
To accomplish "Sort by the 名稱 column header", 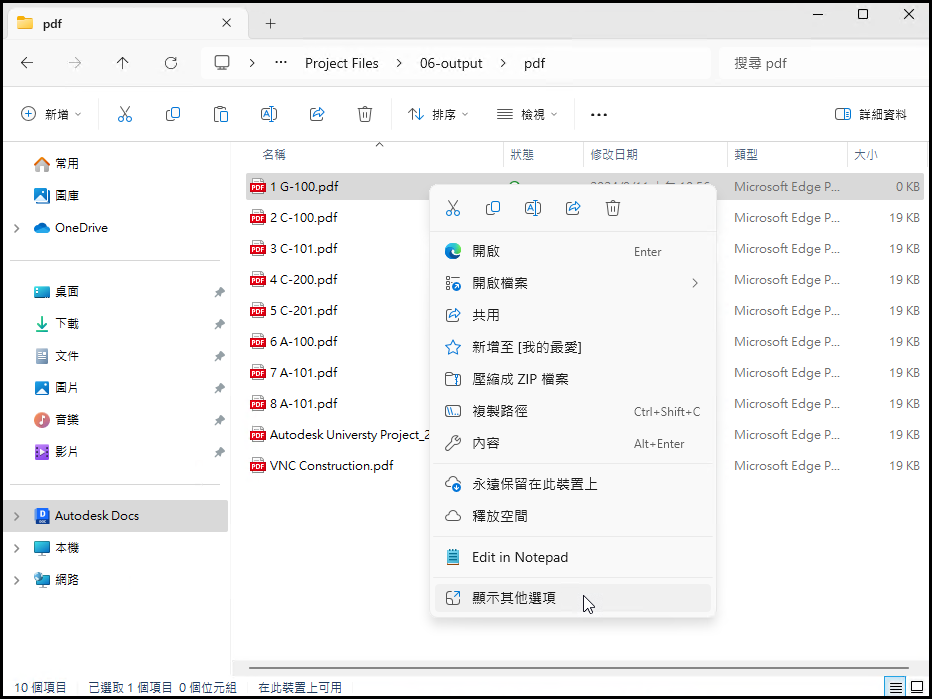I will click(x=374, y=155).
